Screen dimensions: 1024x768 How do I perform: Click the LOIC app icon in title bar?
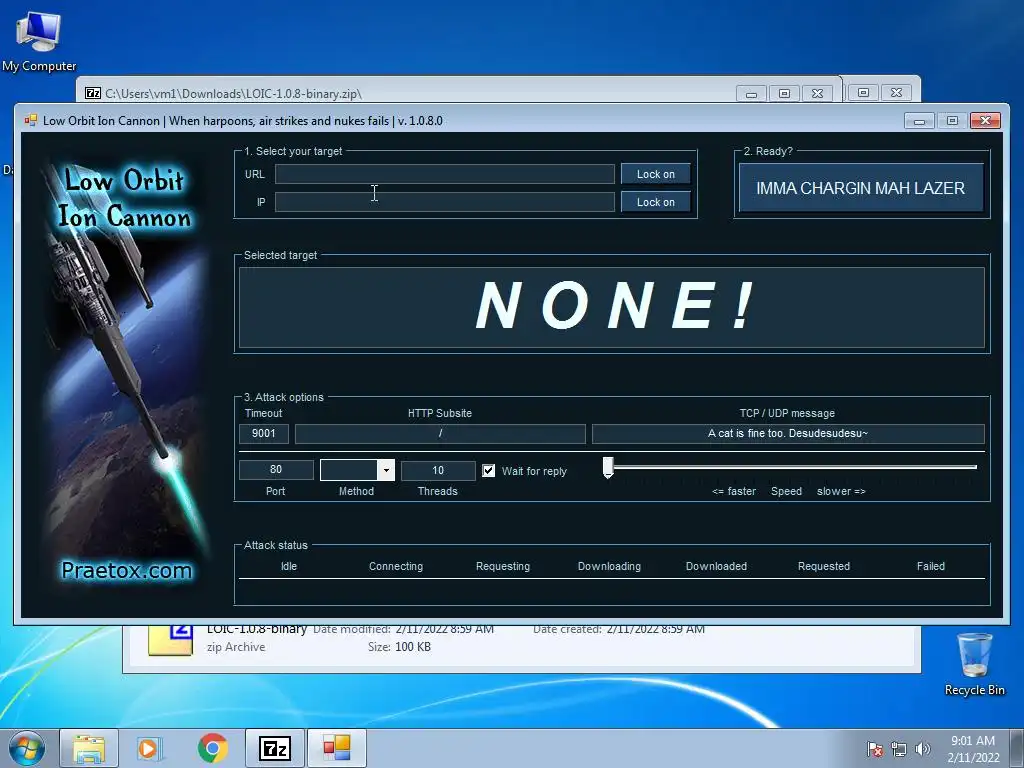(x=30, y=120)
